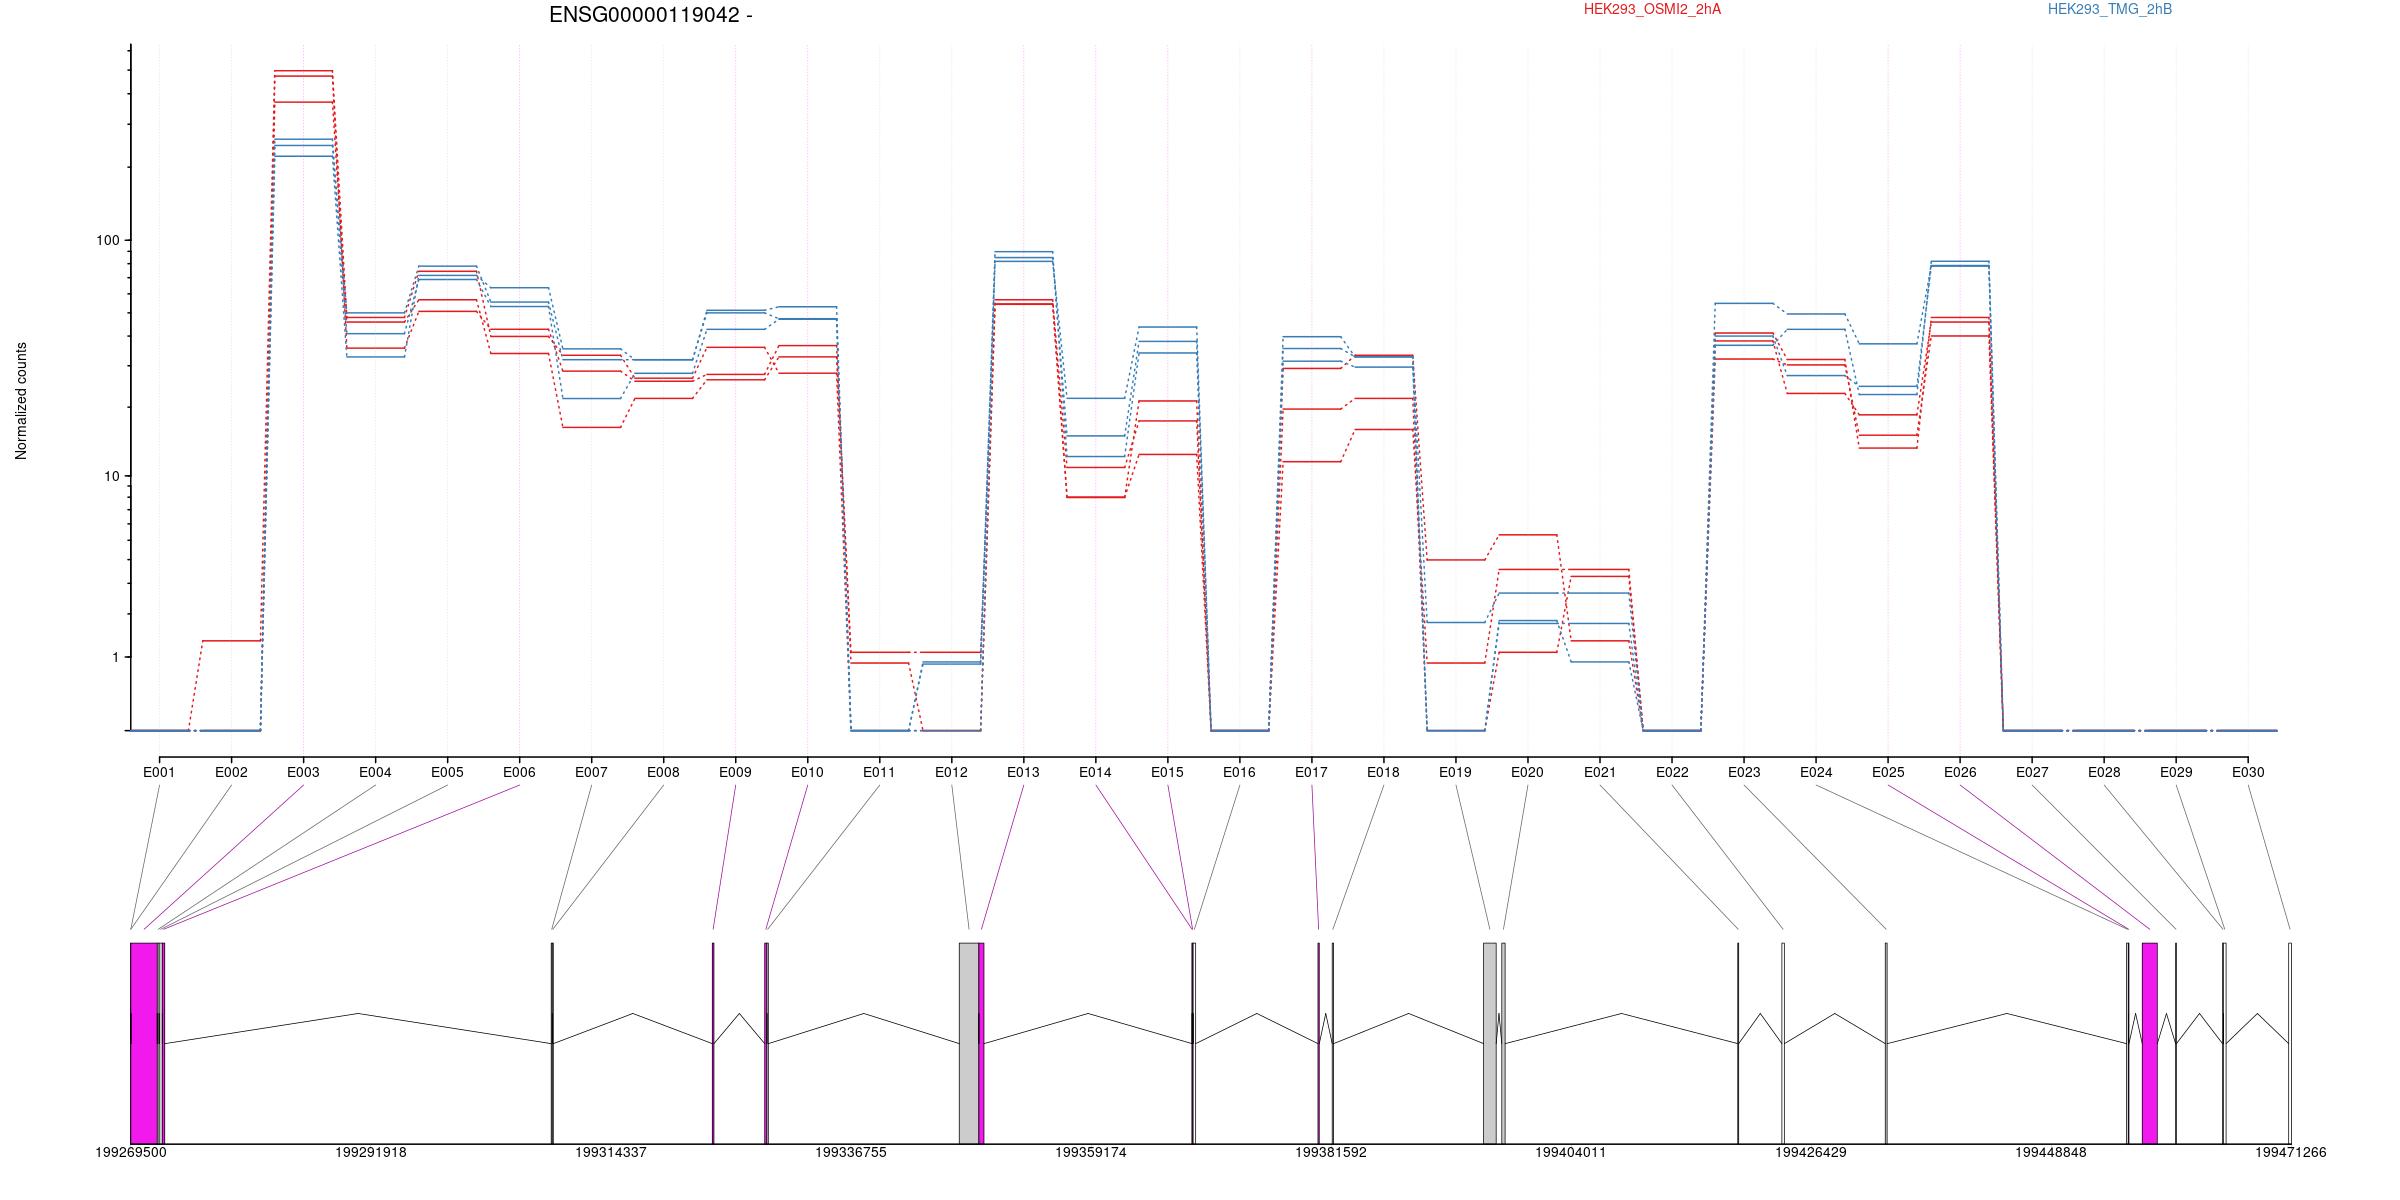
Task: Select exon label E003
Action: pyautogui.click(x=303, y=772)
